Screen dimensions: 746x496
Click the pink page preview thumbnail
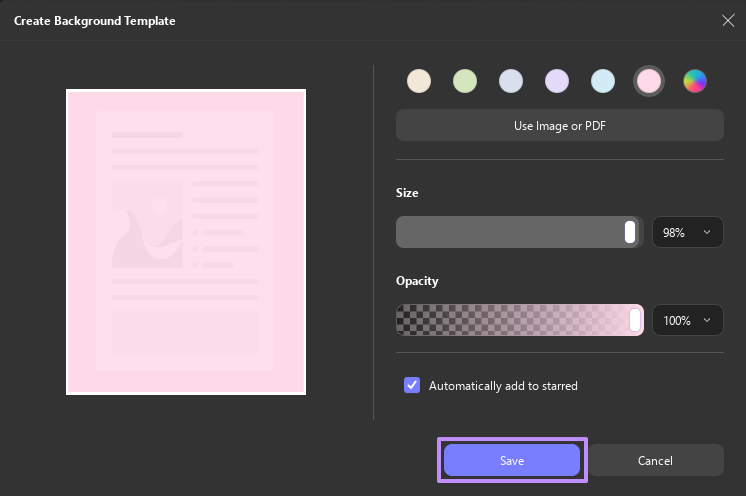(x=186, y=242)
